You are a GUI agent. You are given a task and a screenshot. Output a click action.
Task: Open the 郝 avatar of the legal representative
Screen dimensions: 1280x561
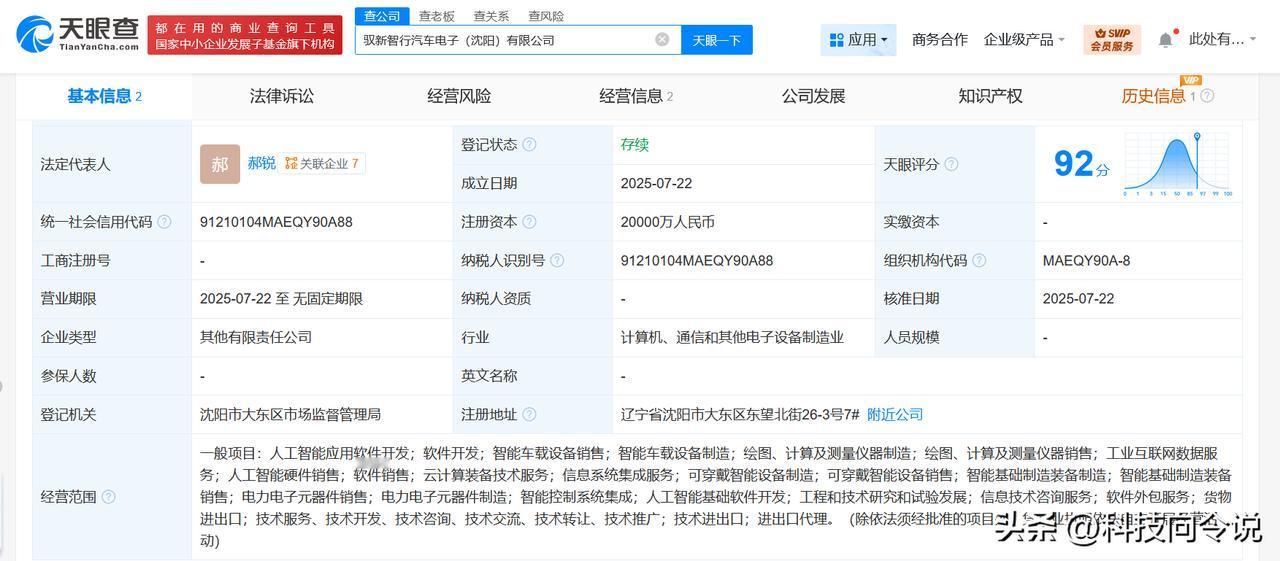click(x=220, y=164)
